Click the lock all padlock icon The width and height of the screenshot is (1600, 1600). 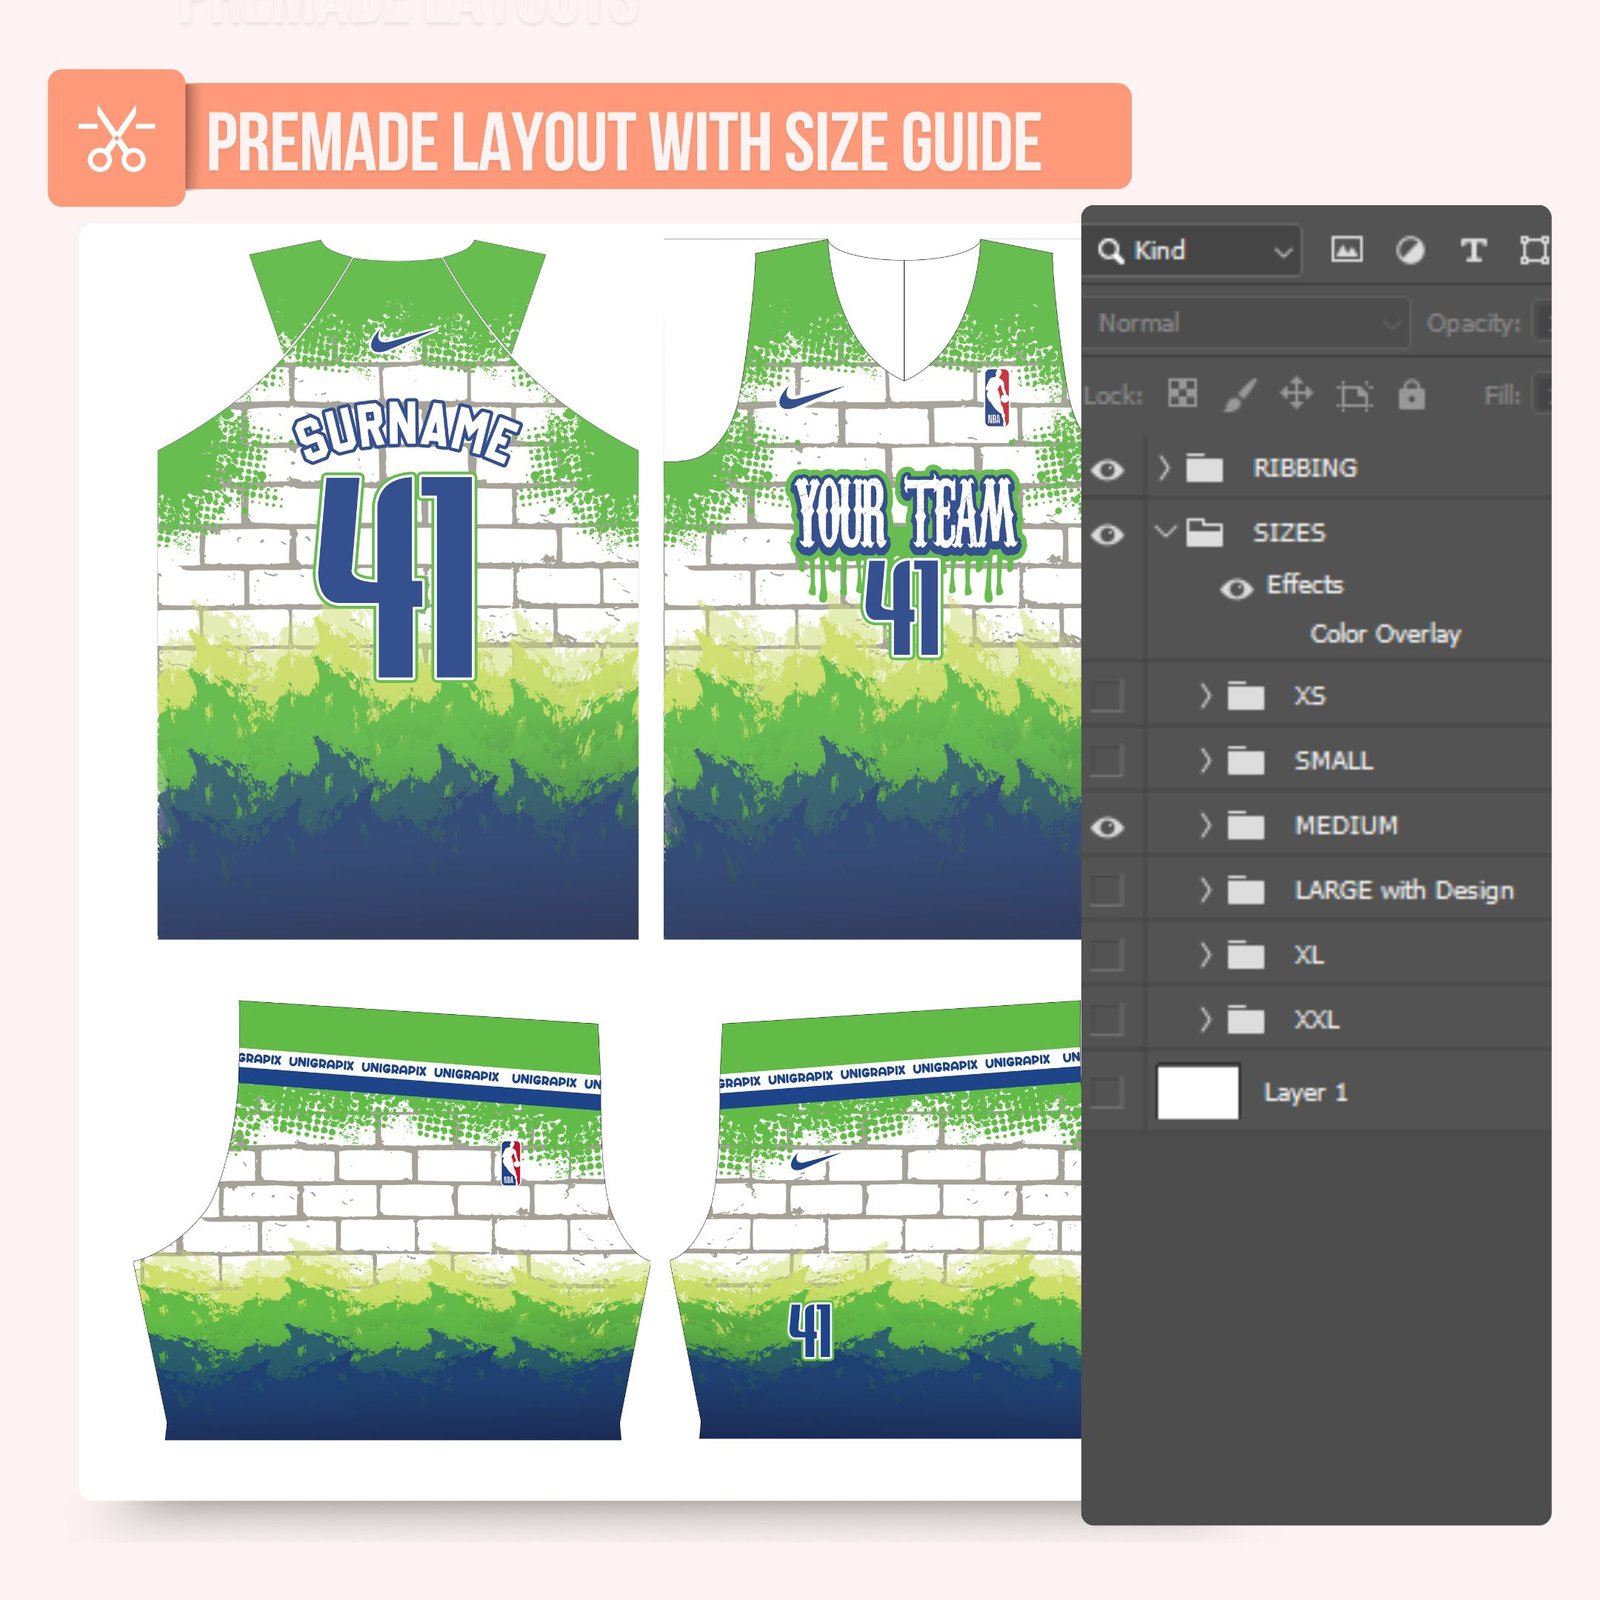pyautogui.click(x=1411, y=394)
